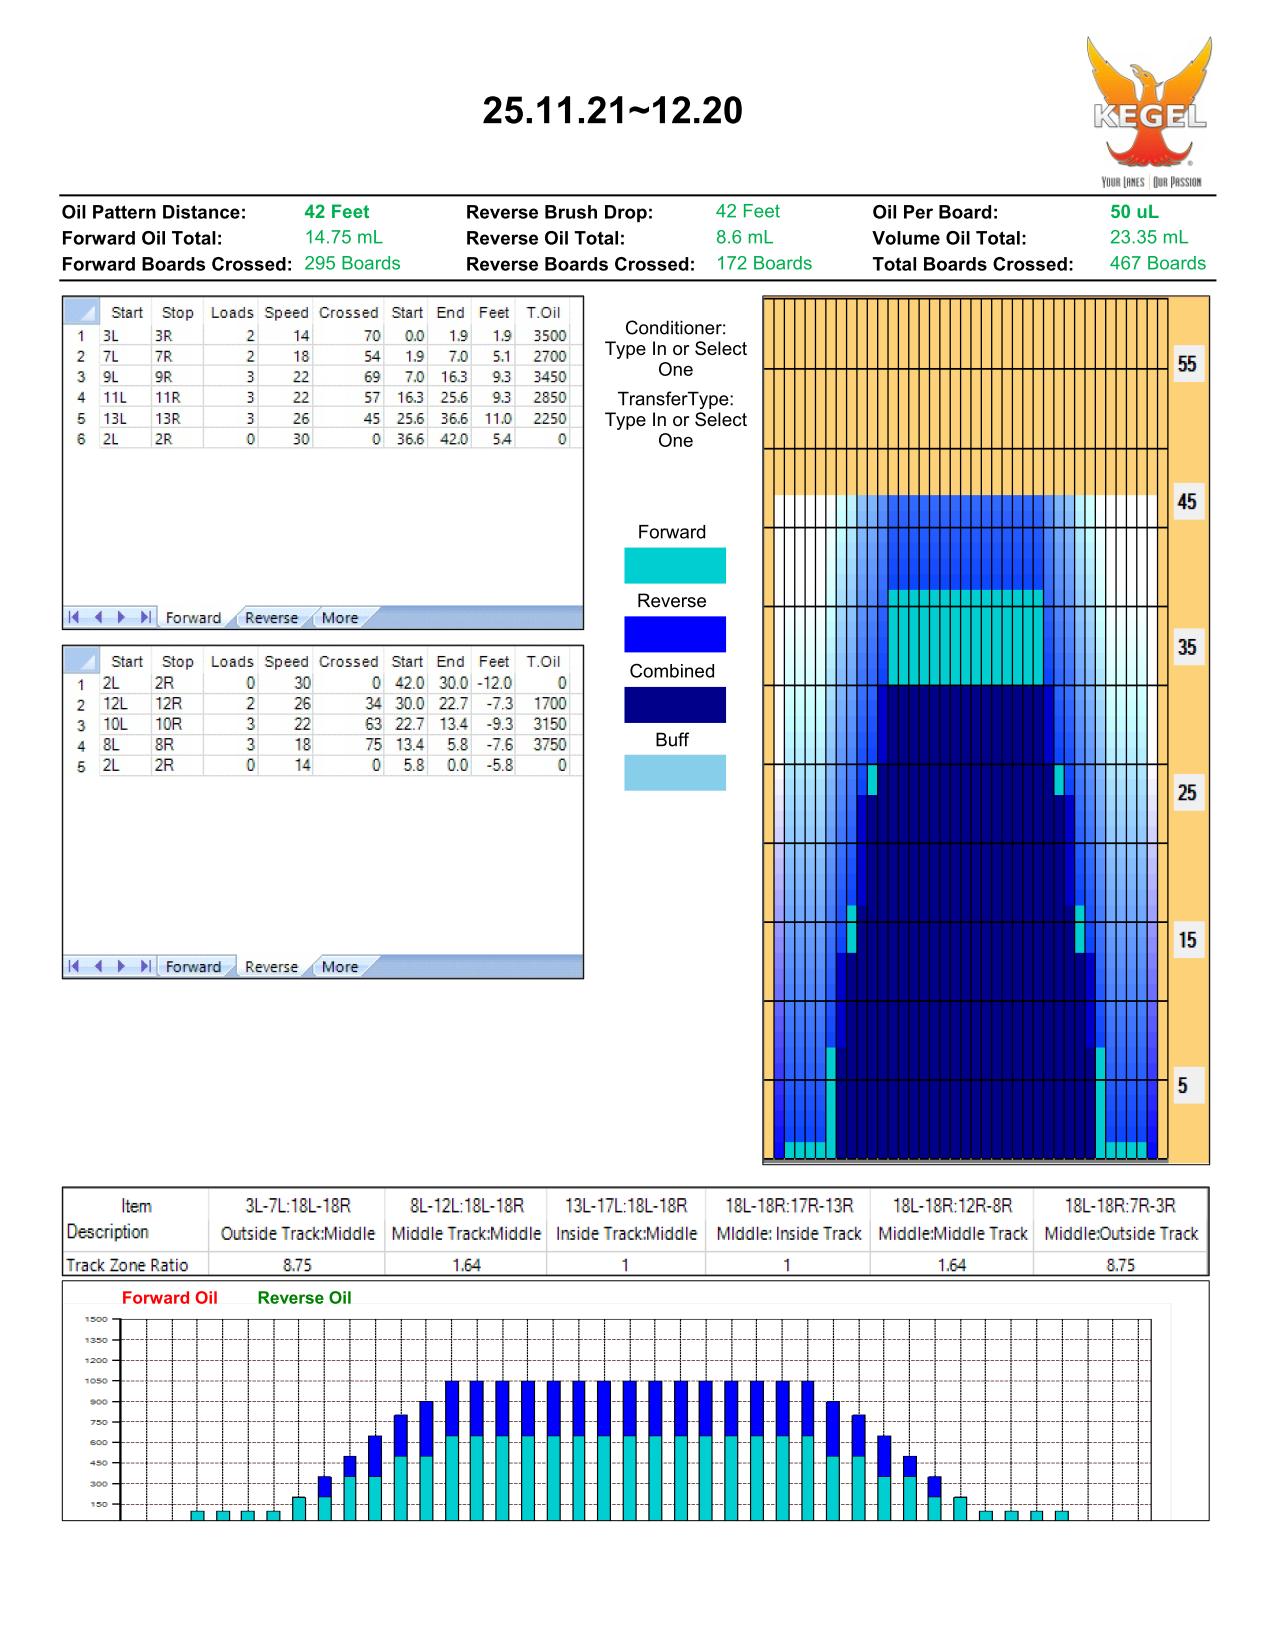Select the light blue Buff swatch

pos(675,773)
